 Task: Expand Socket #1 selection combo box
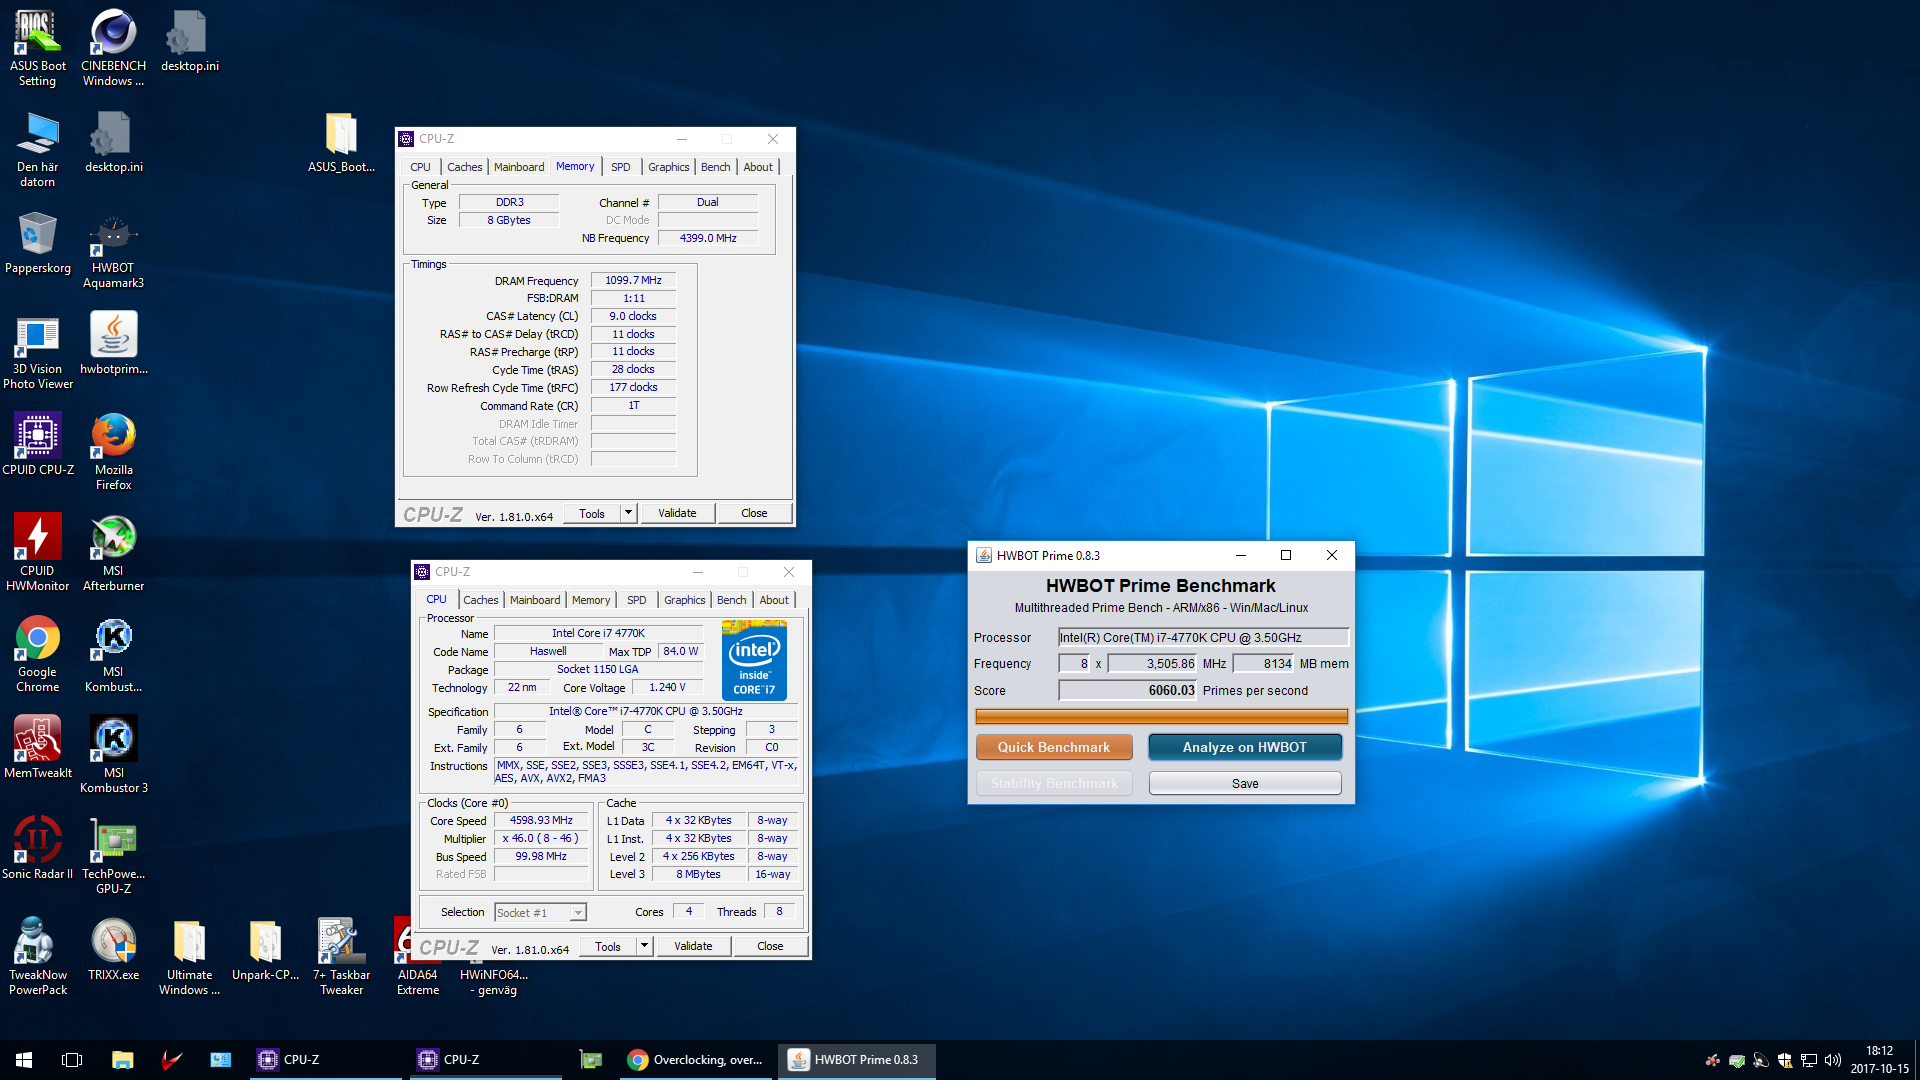click(x=540, y=912)
